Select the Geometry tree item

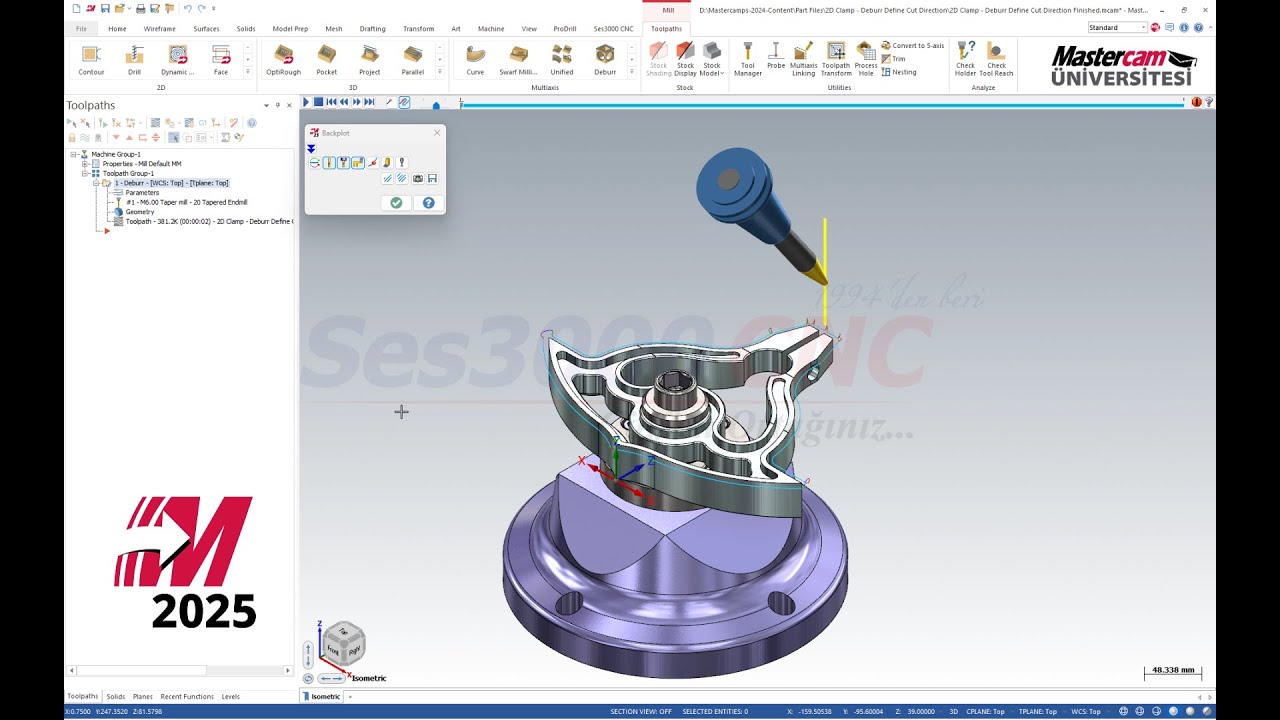[140, 212]
